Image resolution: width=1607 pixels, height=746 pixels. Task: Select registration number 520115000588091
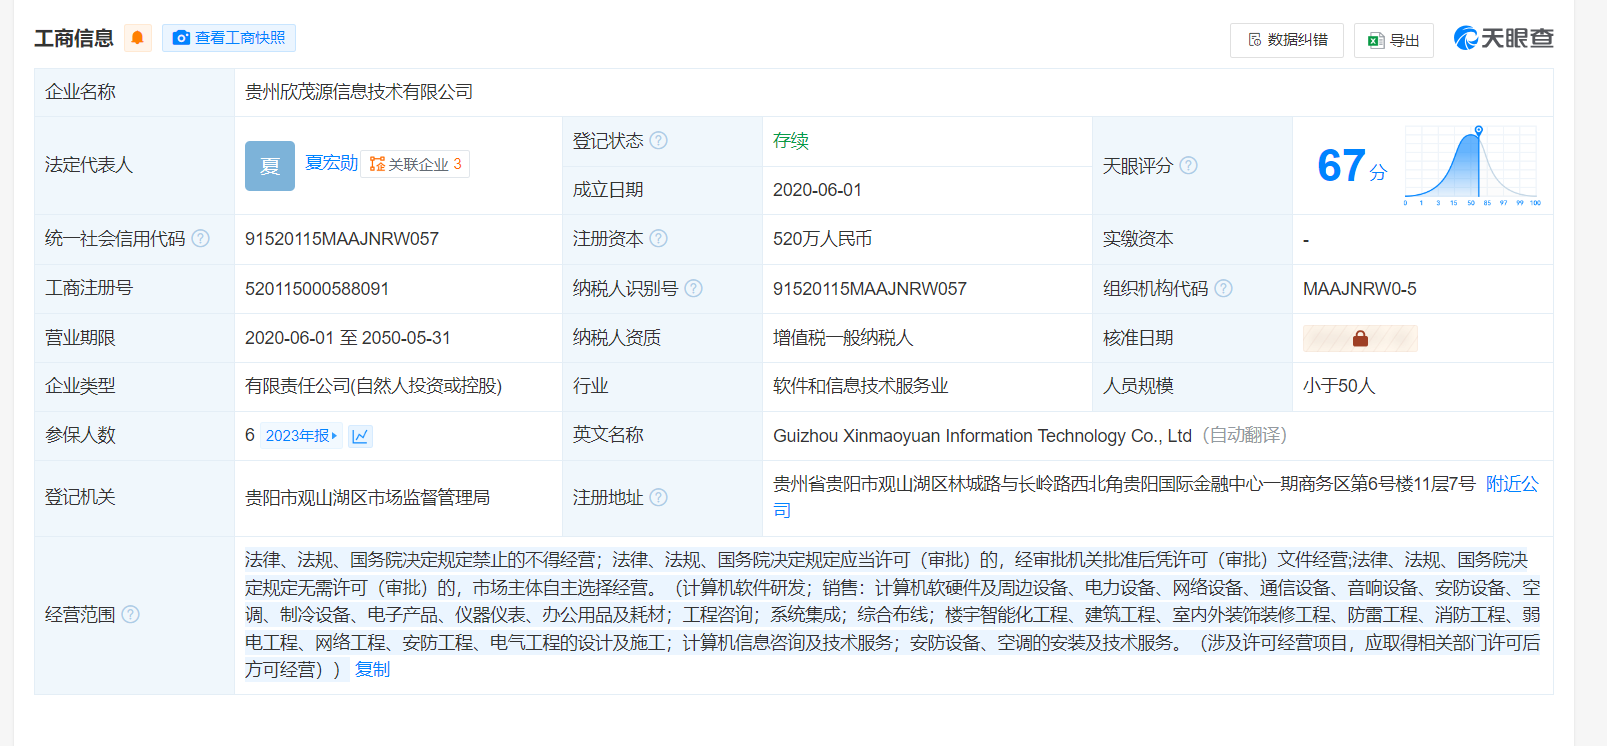[317, 289]
